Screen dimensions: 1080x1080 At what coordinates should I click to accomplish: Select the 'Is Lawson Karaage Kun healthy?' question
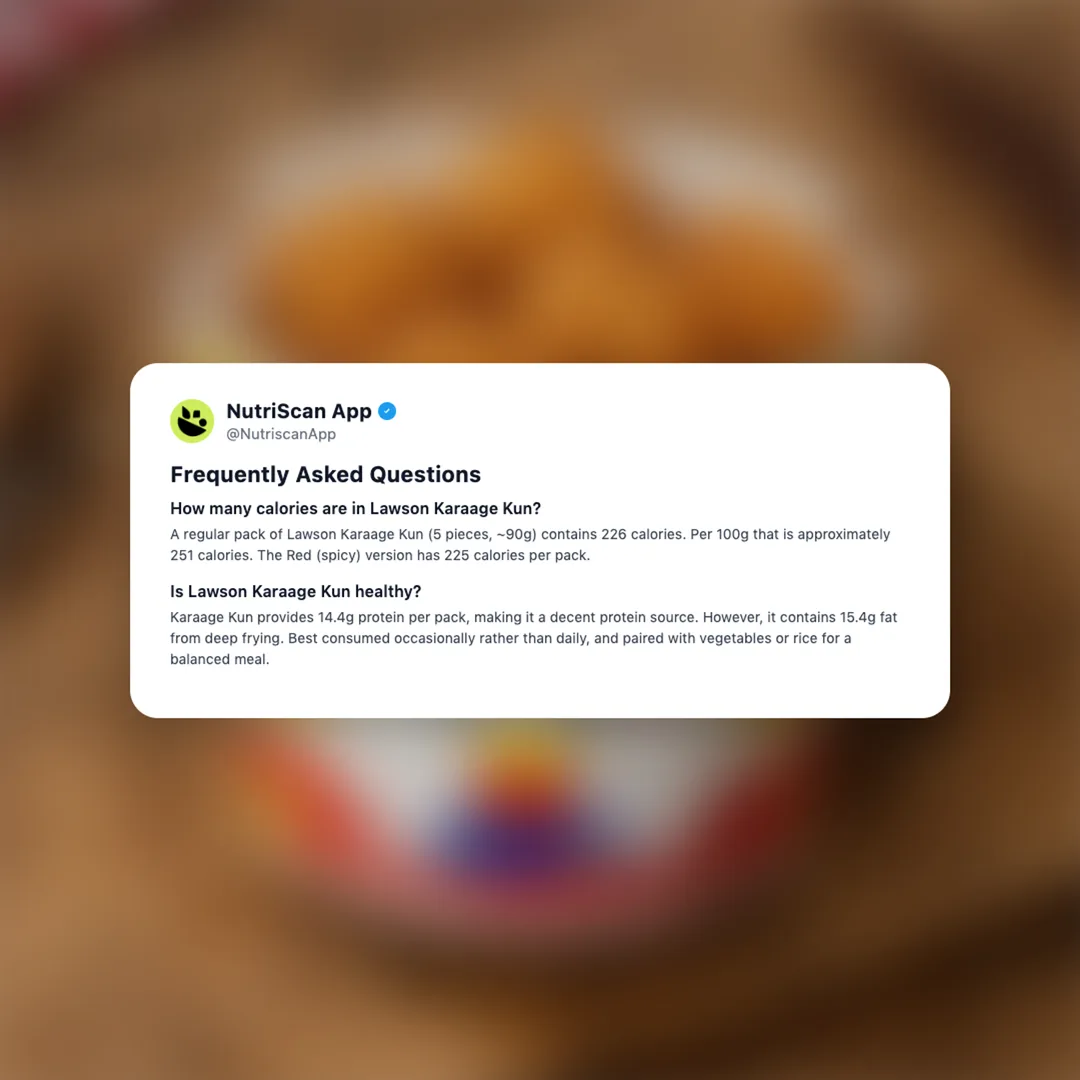click(295, 592)
